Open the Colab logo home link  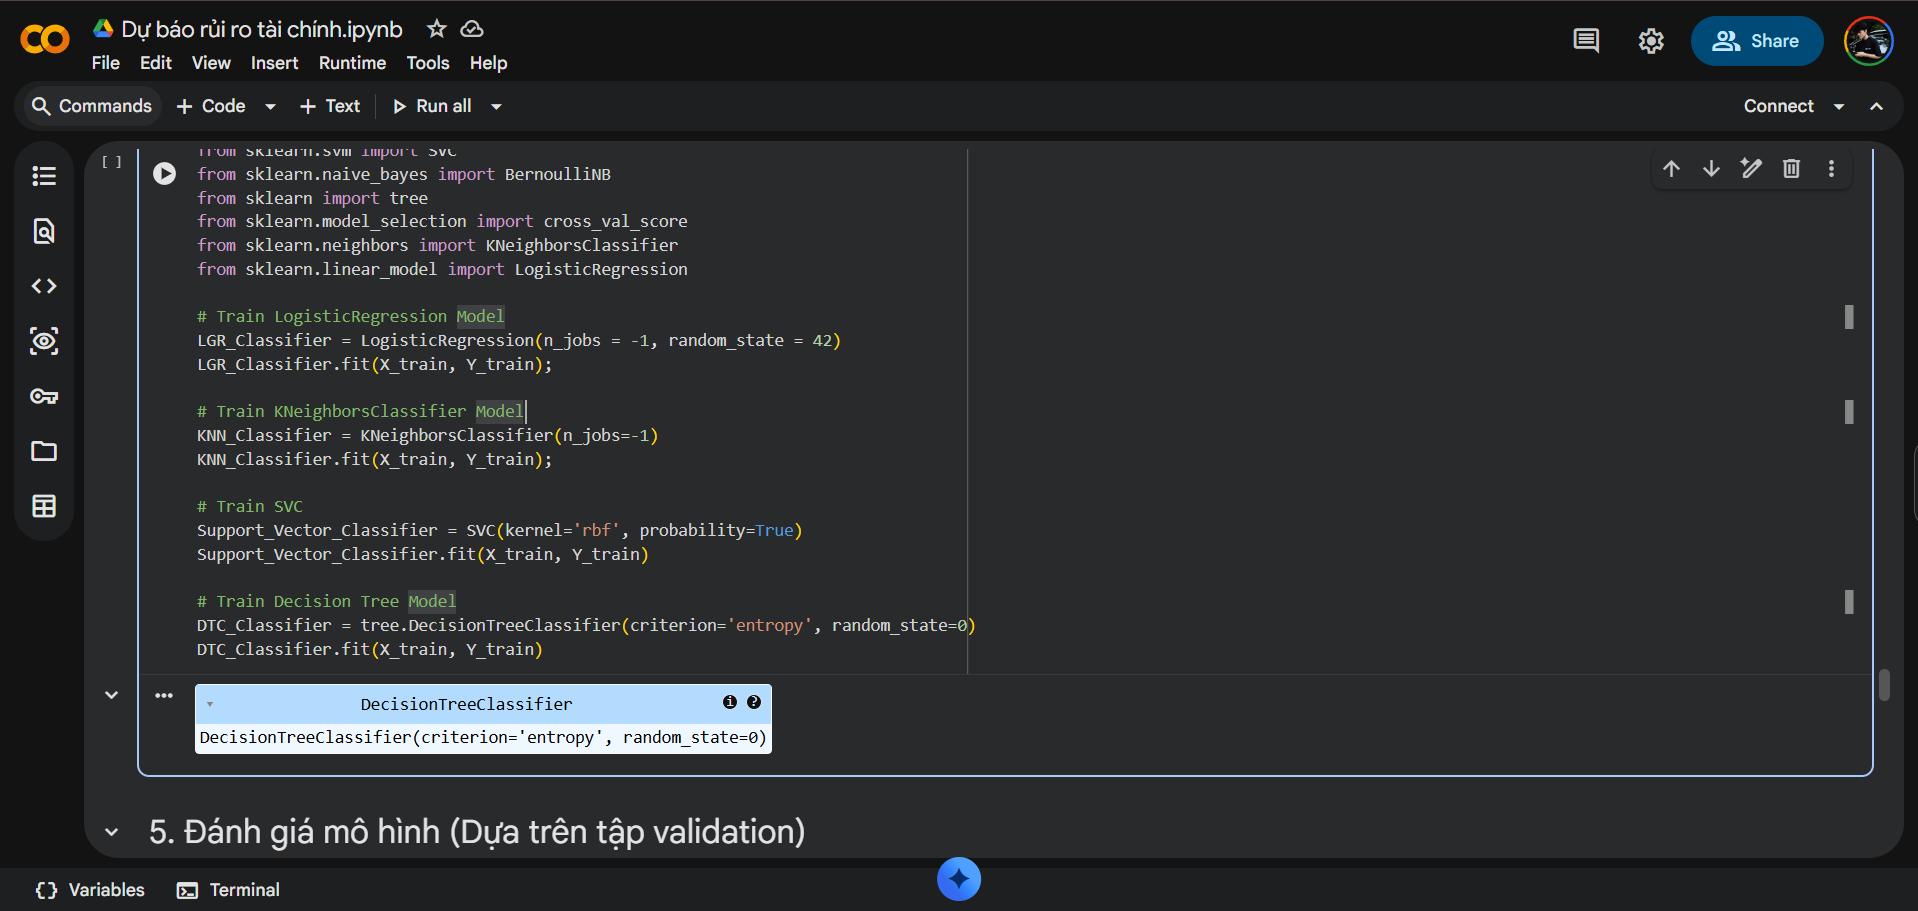pyautogui.click(x=45, y=40)
